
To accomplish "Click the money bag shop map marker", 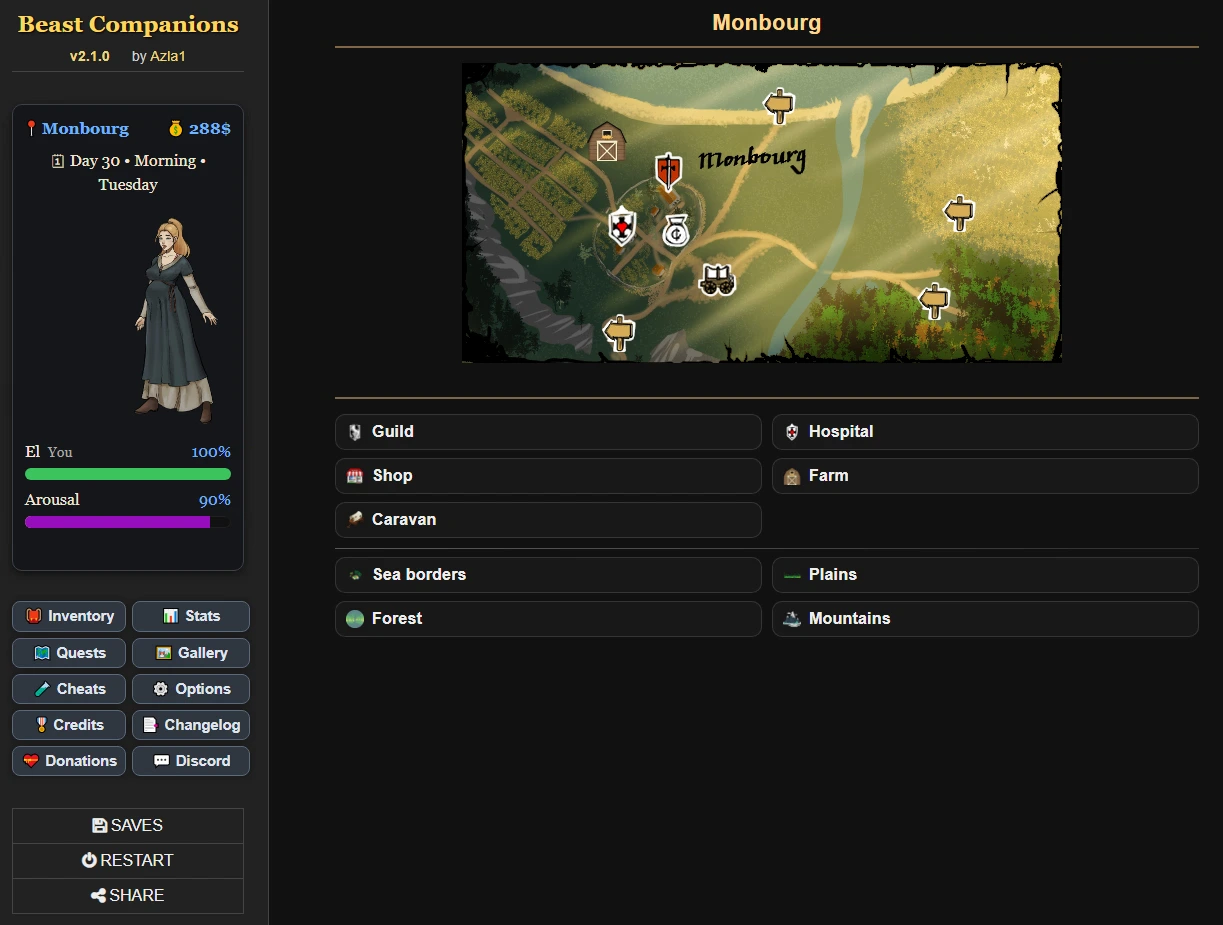I will click(x=676, y=231).
